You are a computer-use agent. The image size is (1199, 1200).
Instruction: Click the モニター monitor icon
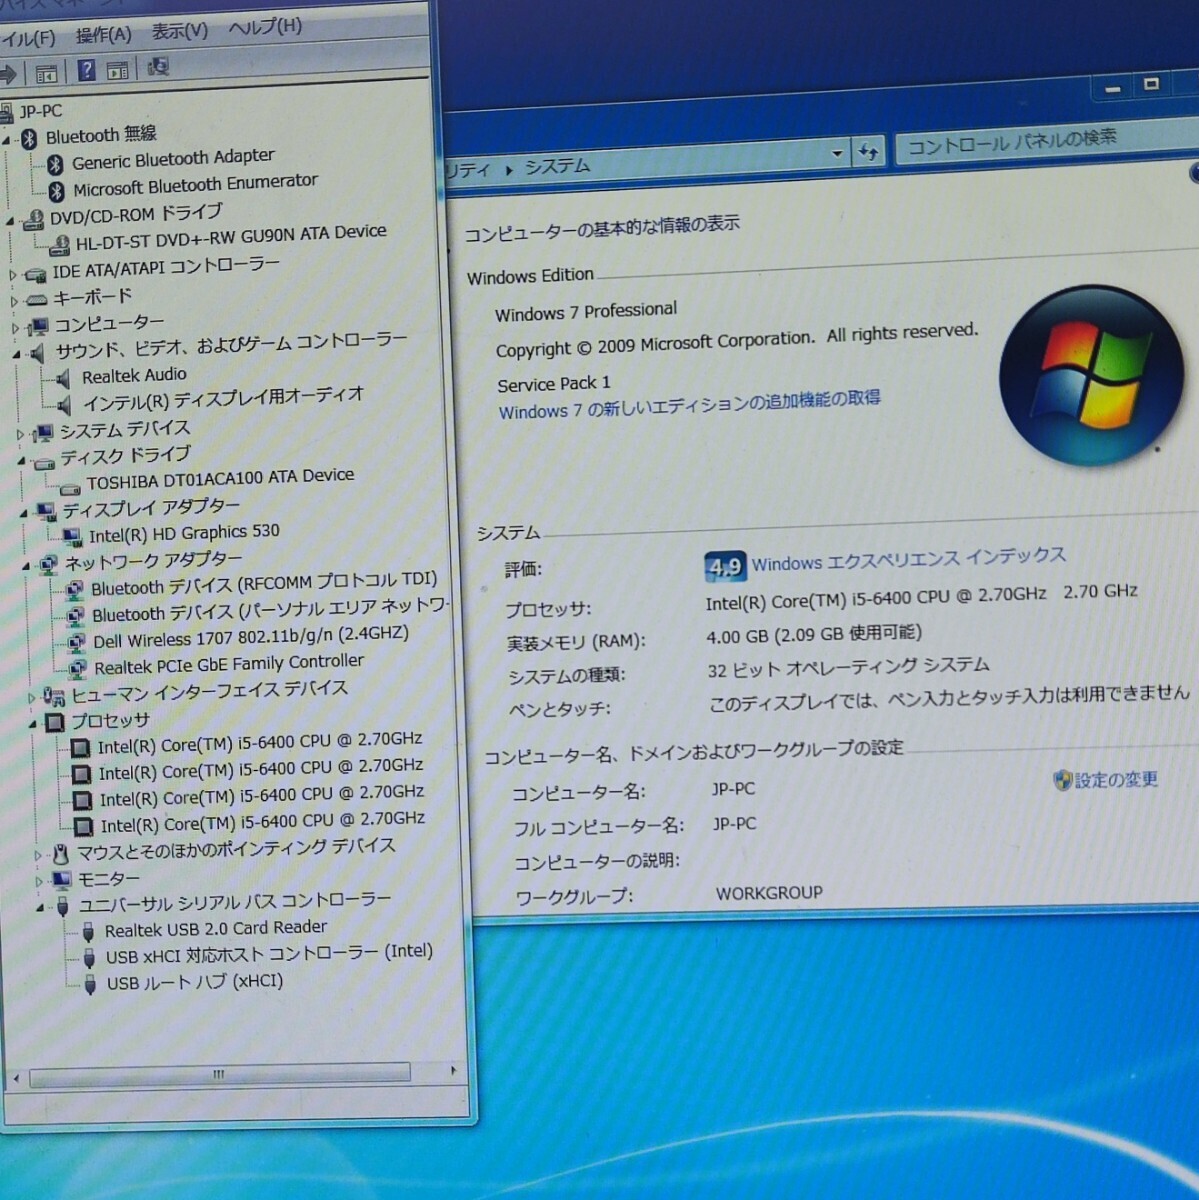click(62, 880)
